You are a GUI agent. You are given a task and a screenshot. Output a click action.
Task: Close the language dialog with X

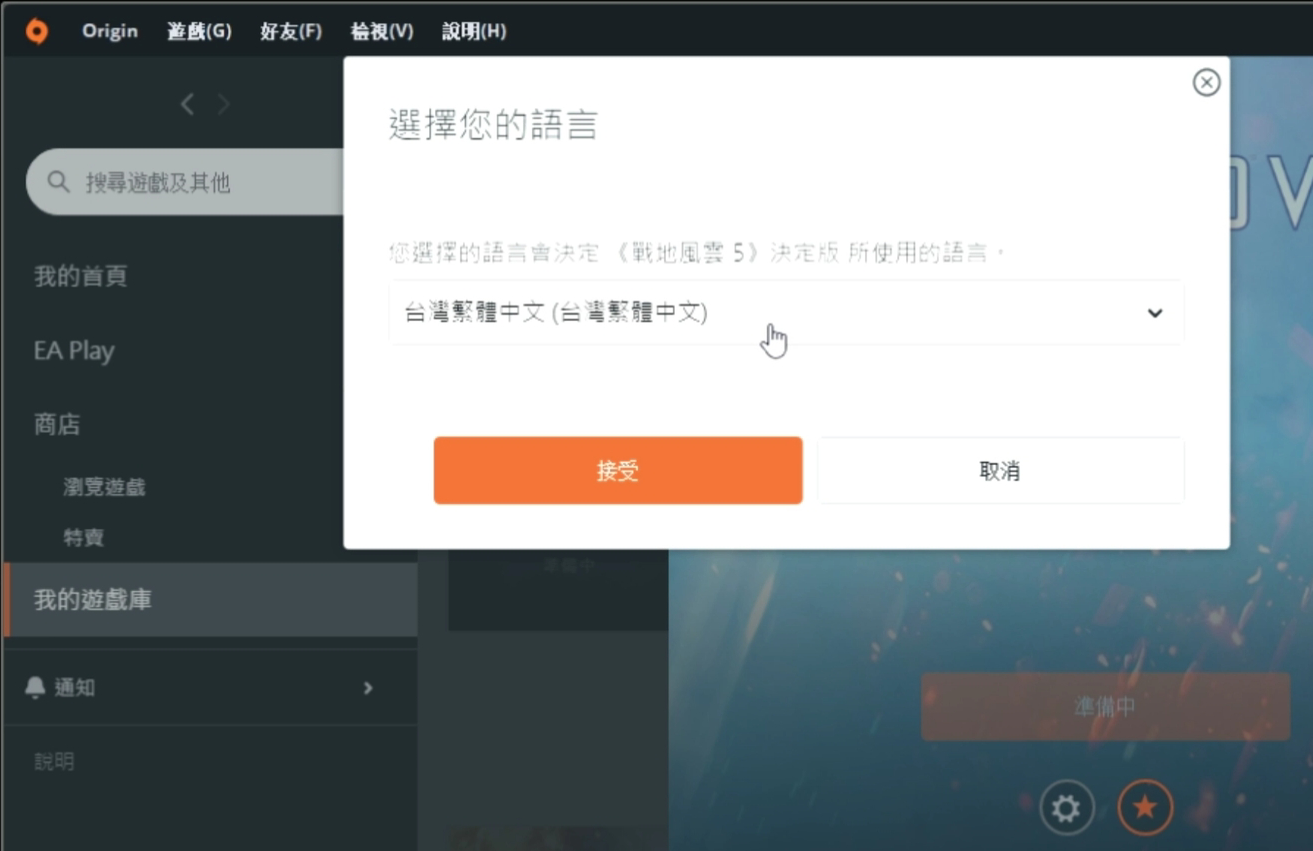tap(1207, 83)
